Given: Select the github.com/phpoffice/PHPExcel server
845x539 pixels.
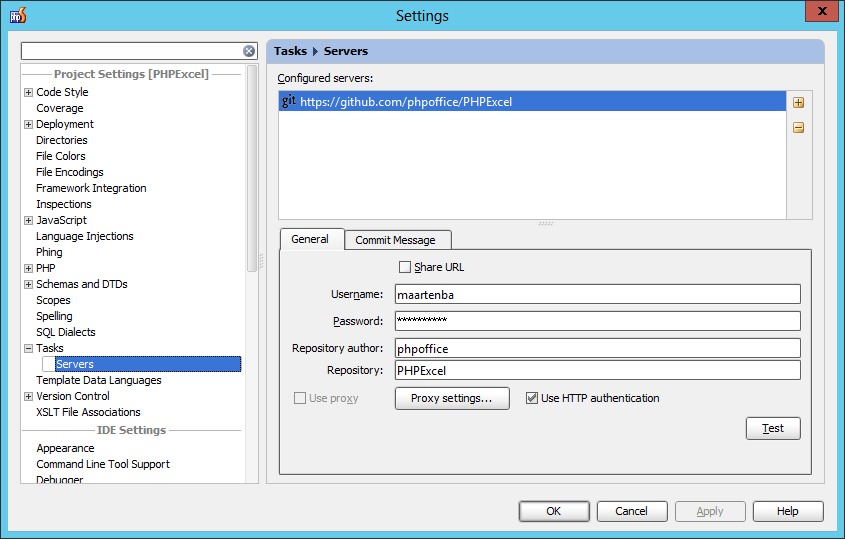Looking at the screenshot, I should [x=532, y=101].
